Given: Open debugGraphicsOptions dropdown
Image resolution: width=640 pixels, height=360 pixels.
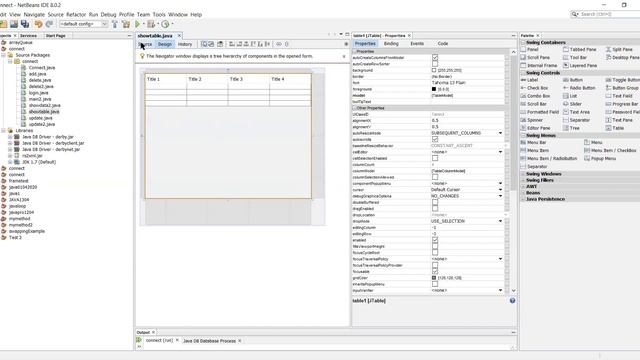Looking at the screenshot, I should coord(500,196).
